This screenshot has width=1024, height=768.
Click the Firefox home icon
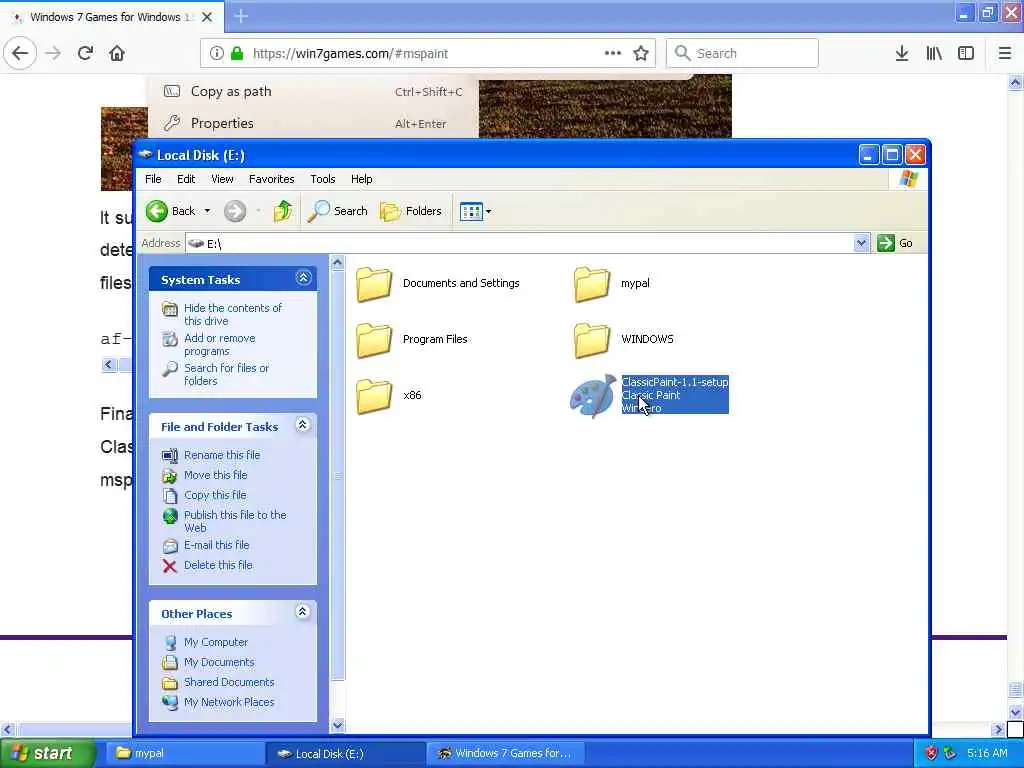(x=117, y=53)
